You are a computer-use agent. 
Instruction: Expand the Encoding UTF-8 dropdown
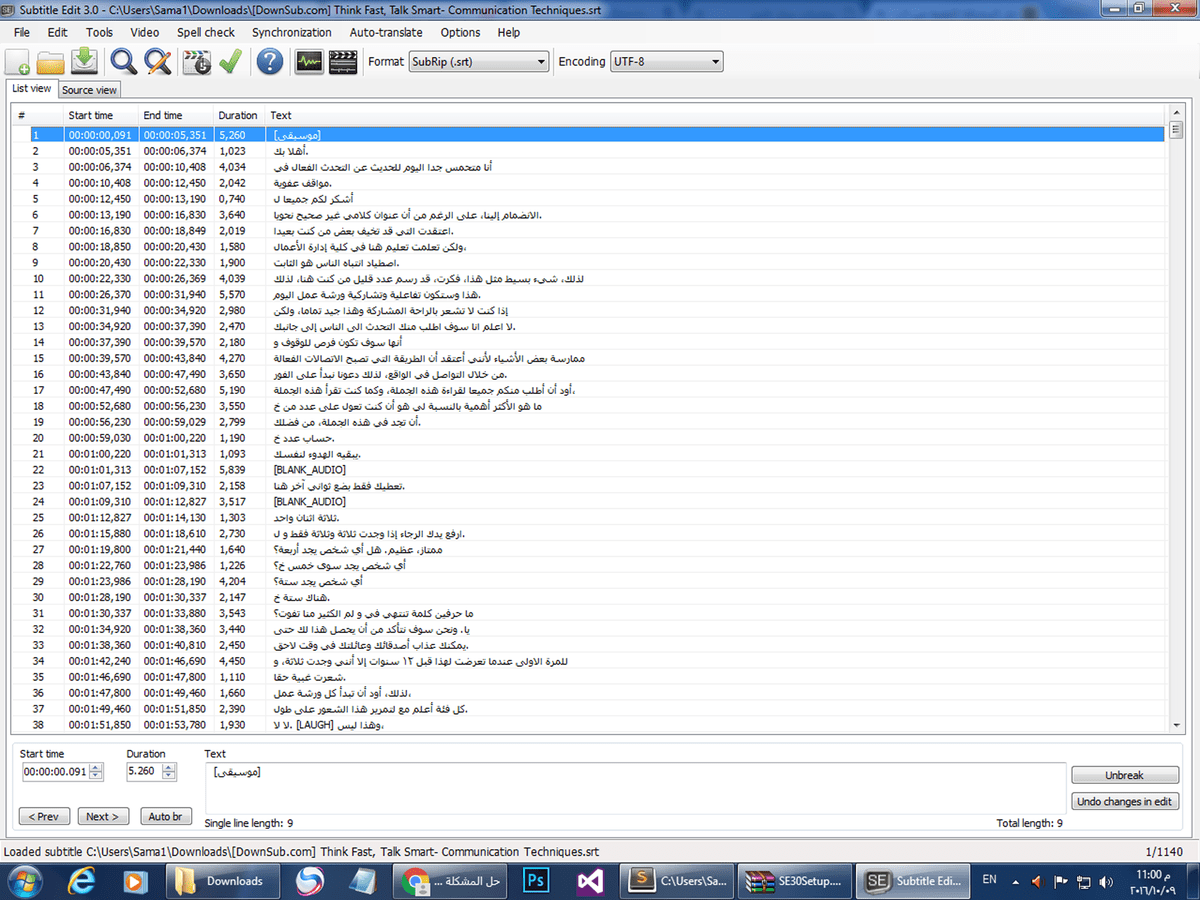click(666, 62)
